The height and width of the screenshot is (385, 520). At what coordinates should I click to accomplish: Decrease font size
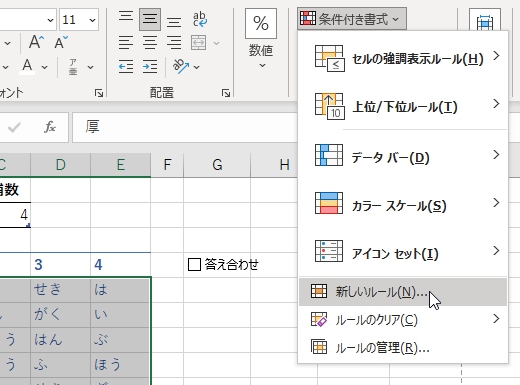pyautogui.click(x=61, y=42)
